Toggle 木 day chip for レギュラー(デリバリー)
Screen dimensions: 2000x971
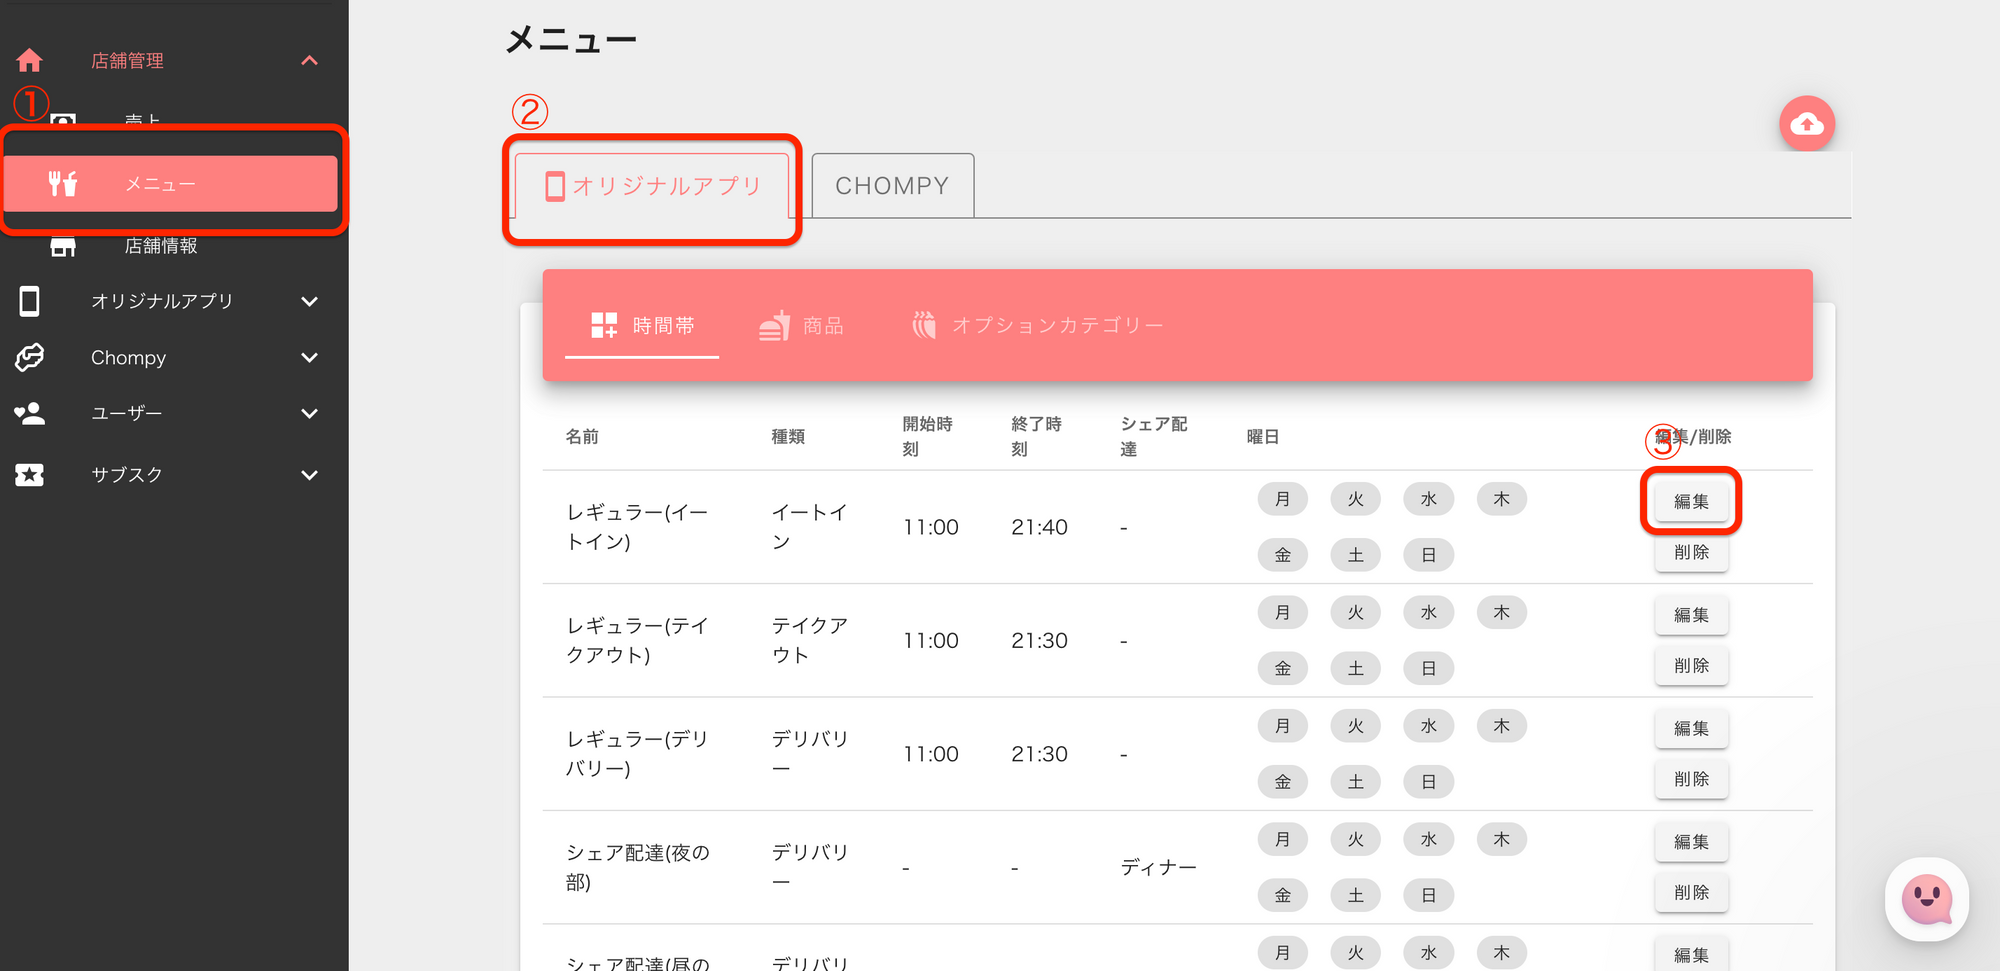click(1501, 726)
